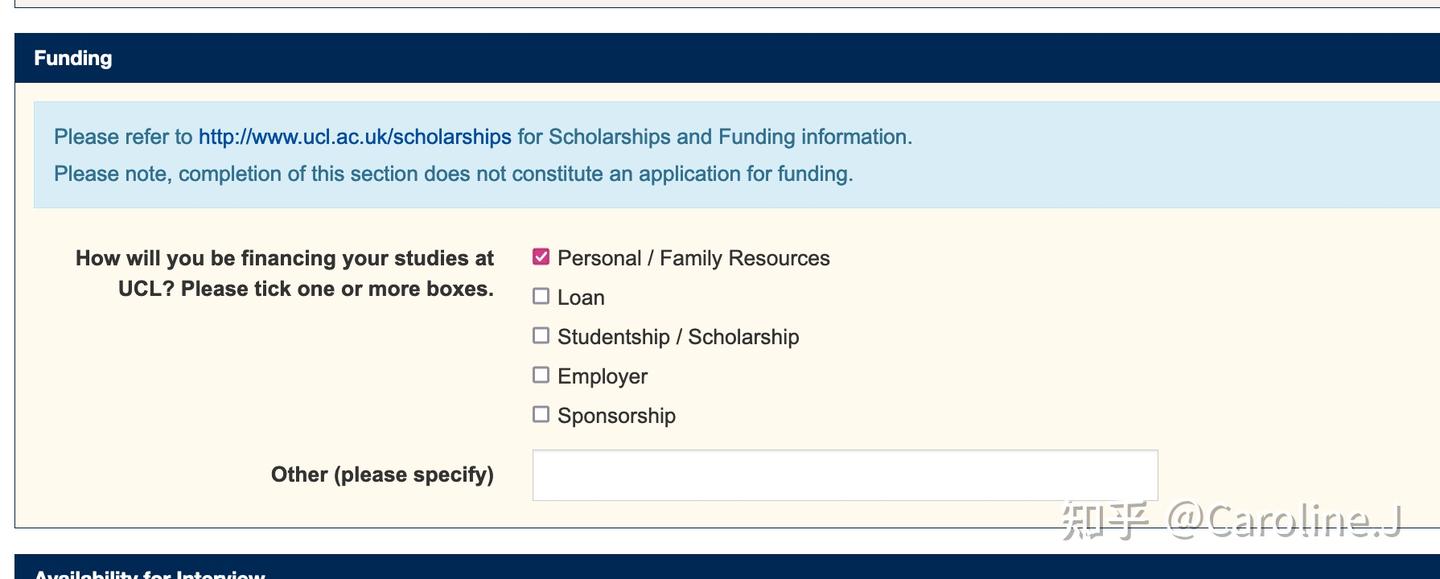The image size is (1440, 579).
Task: Enable the Employer checkbox
Action: tap(541, 375)
